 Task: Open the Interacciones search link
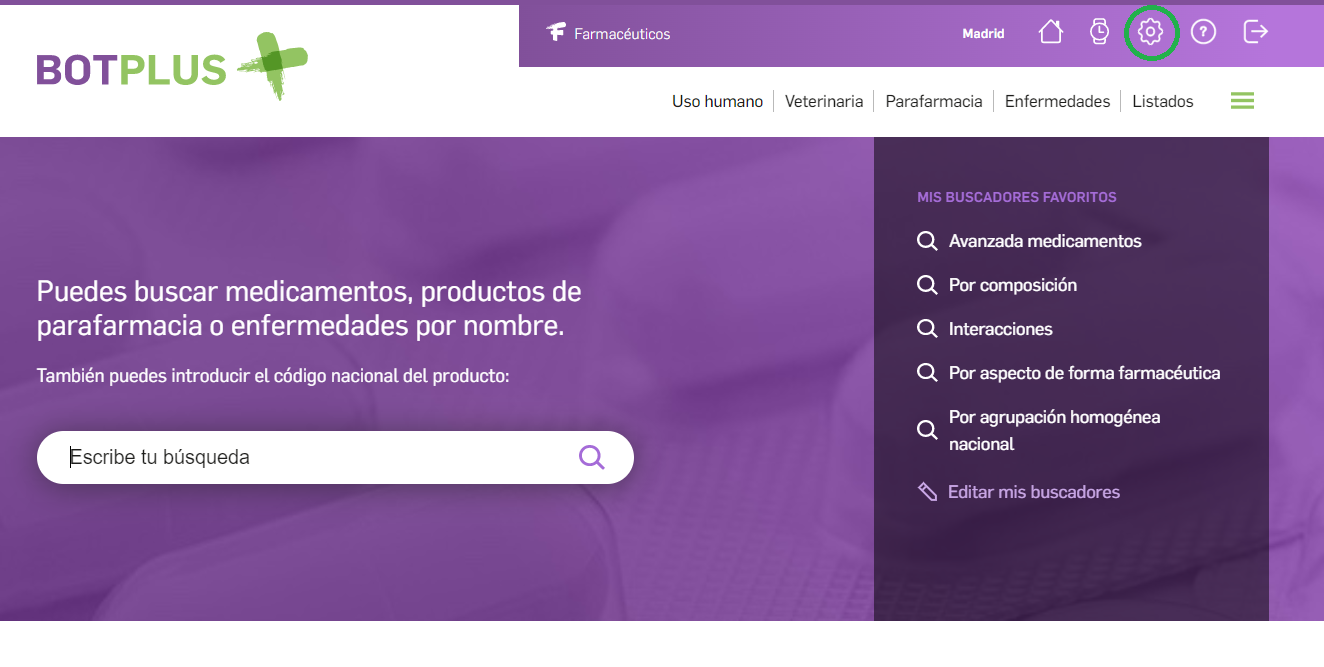(x=1000, y=329)
